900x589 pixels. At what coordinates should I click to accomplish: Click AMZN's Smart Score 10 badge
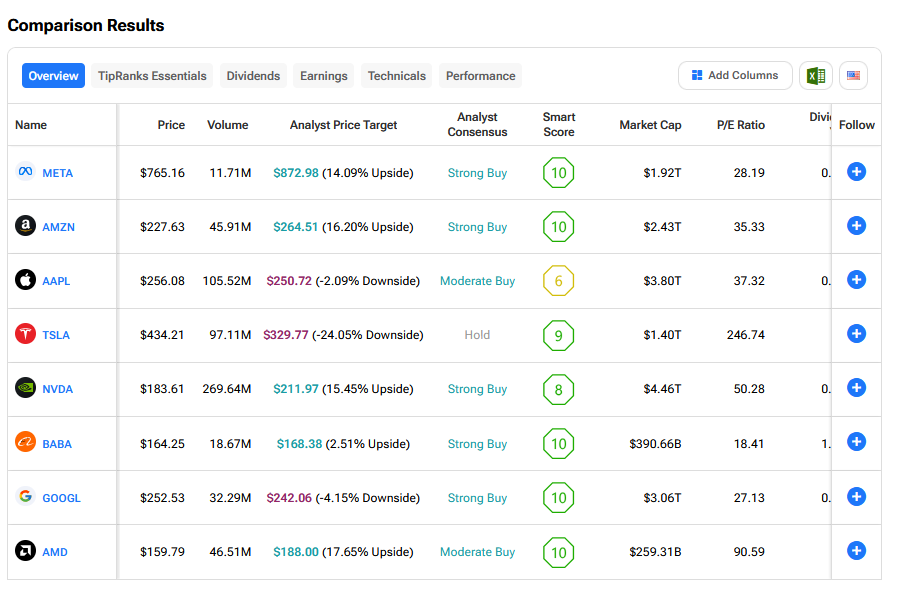tap(558, 227)
